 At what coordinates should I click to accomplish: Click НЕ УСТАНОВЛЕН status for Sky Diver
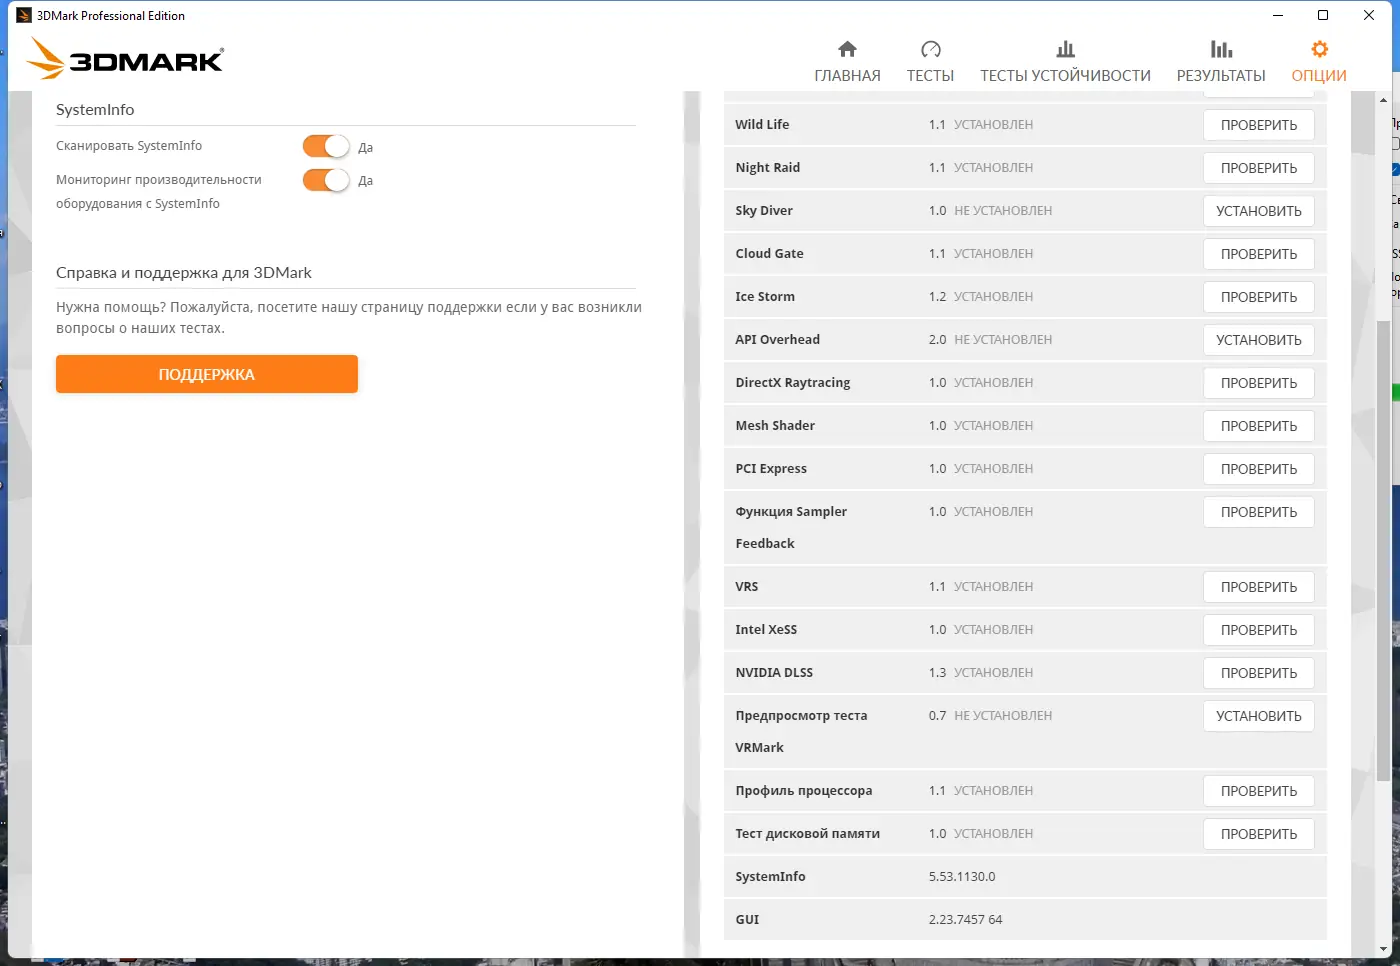tap(1003, 210)
